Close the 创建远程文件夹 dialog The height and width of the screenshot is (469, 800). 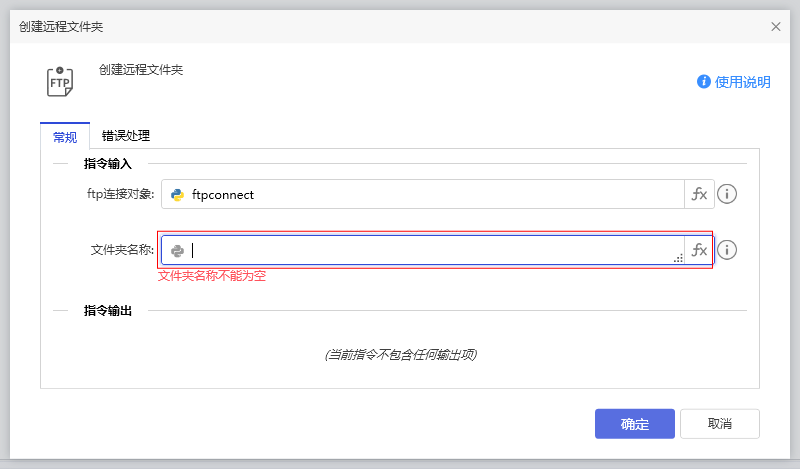776,27
